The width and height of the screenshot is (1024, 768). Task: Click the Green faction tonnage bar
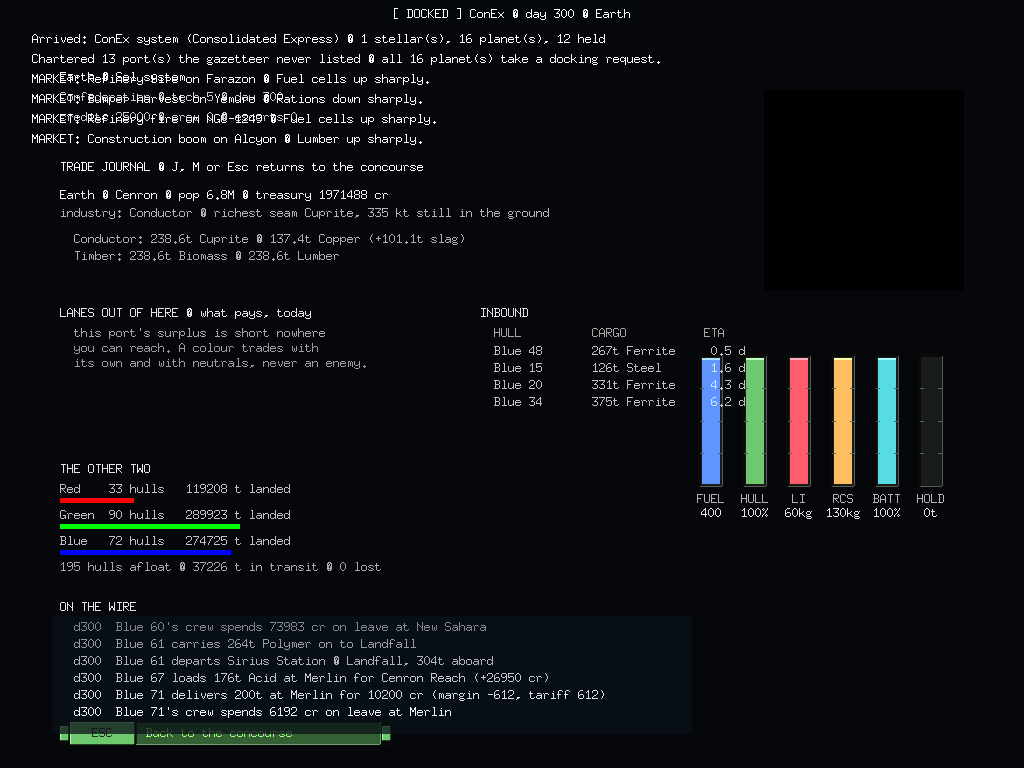150,526
